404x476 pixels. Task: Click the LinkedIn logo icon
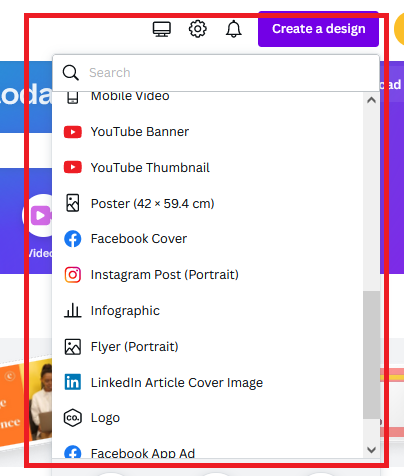click(x=73, y=382)
